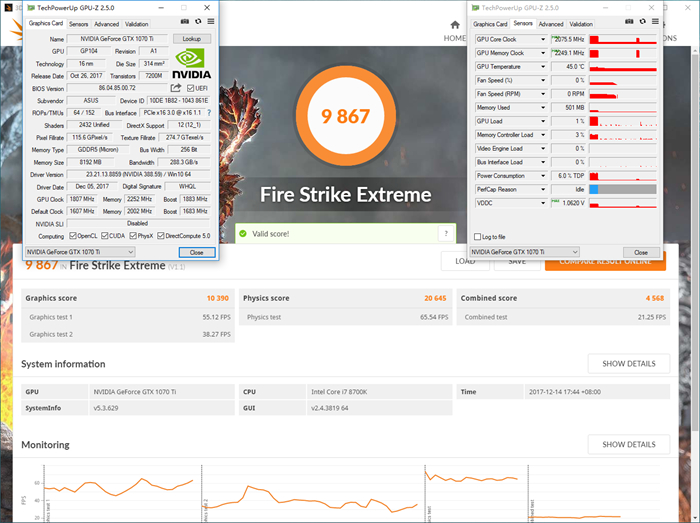Viewport: 700px width, 523px height.
Task: Click the NVIDIA logo in GPU-Z
Action: point(192,61)
